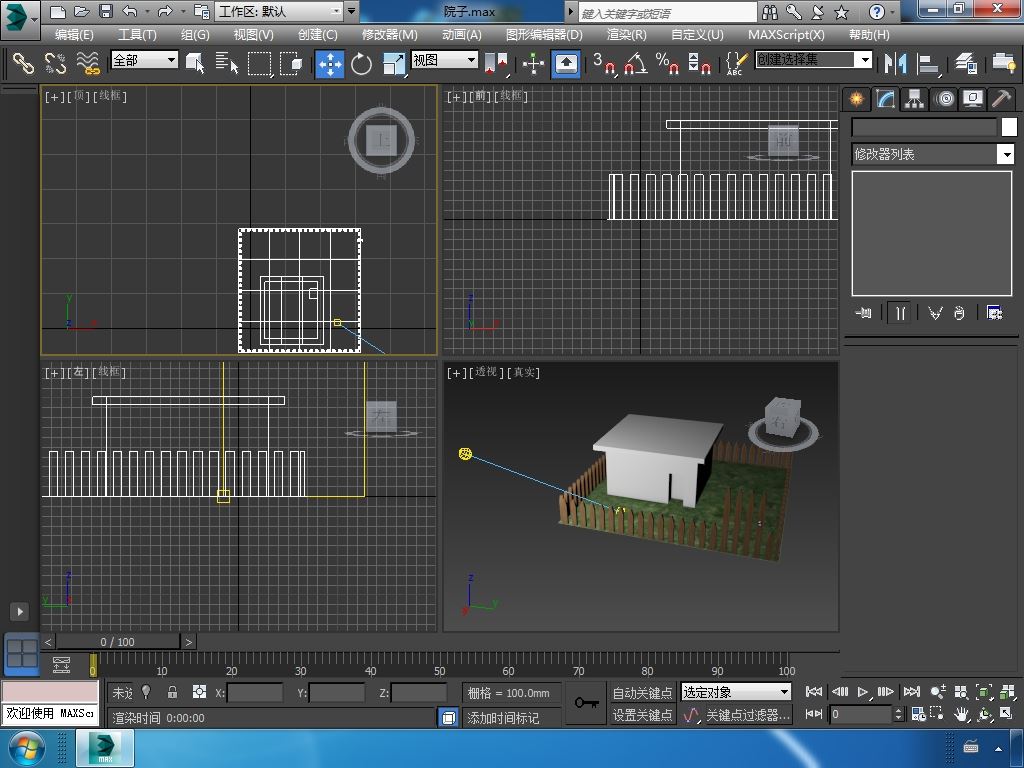Screen dimensions: 1024x768
Task: Select the Move transform tool
Action: tap(330, 63)
